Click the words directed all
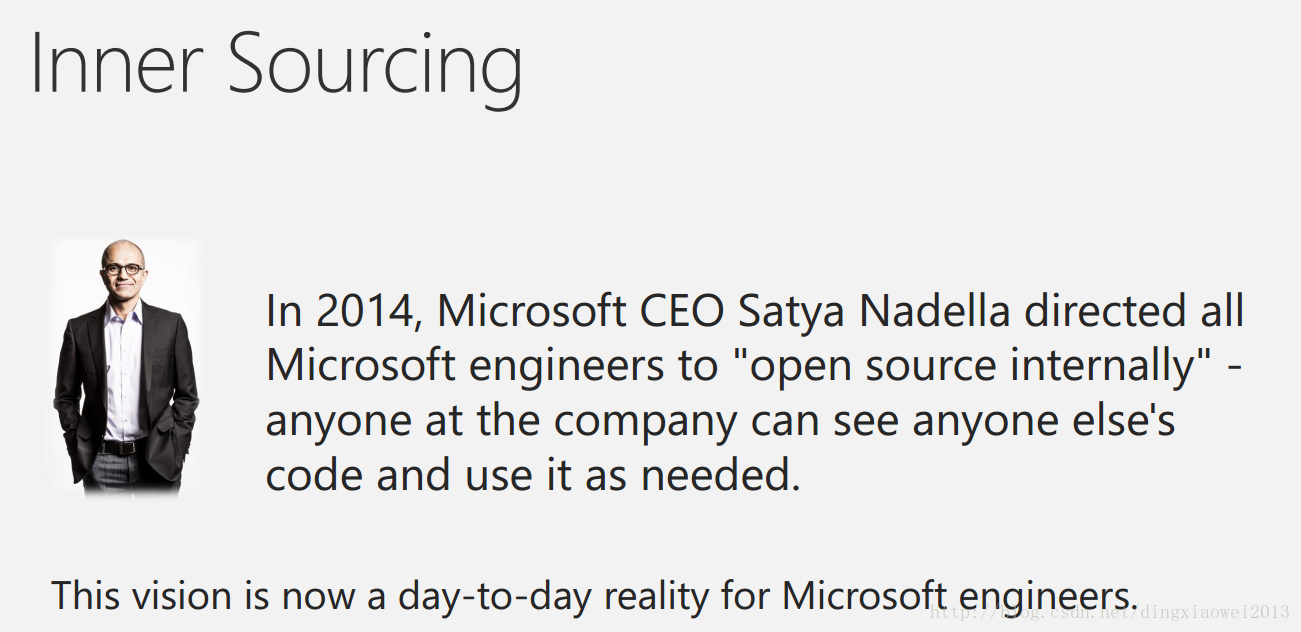 click(x=1135, y=312)
